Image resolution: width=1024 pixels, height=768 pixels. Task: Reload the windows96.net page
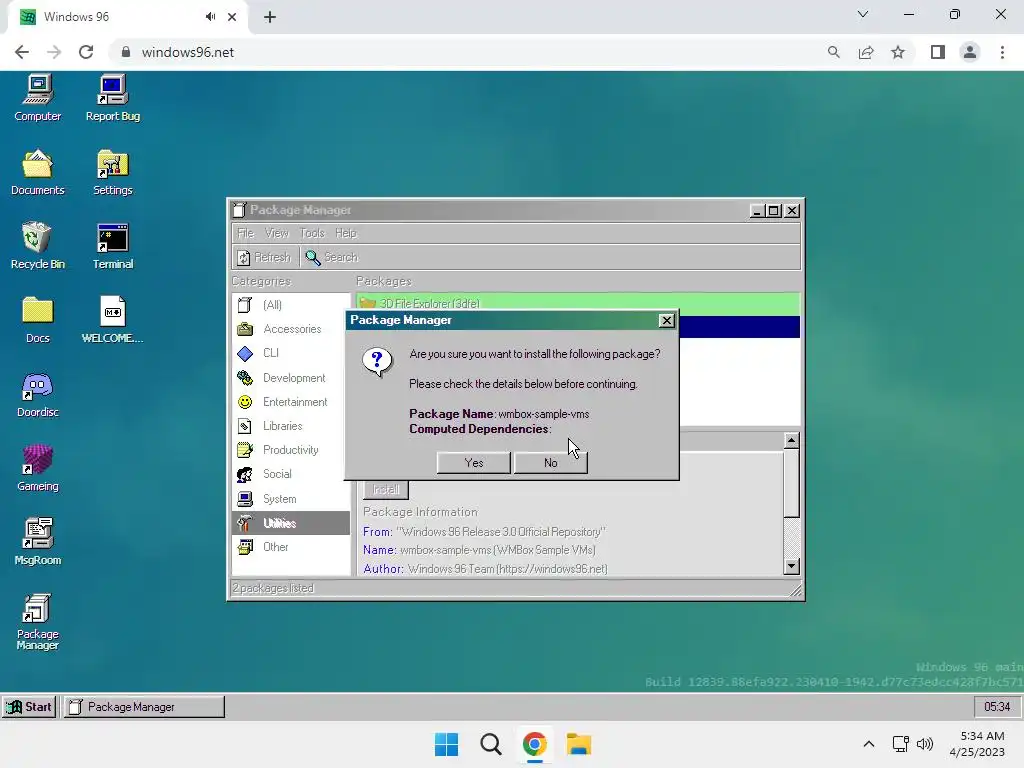point(86,52)
